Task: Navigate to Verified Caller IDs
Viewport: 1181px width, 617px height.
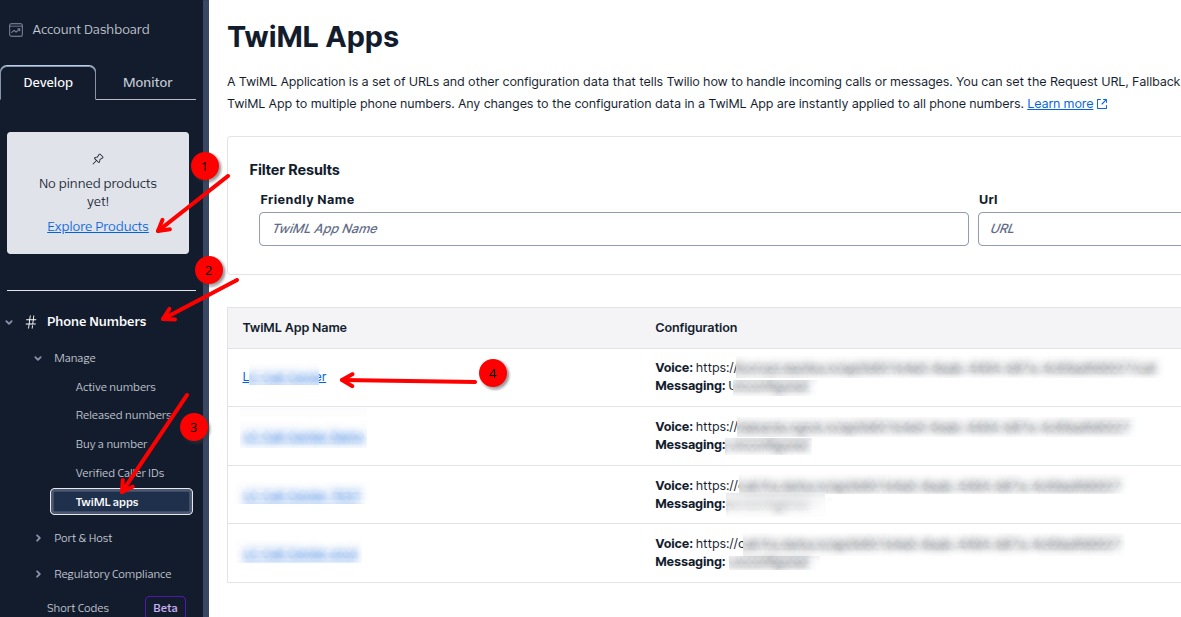Action: 122,472
